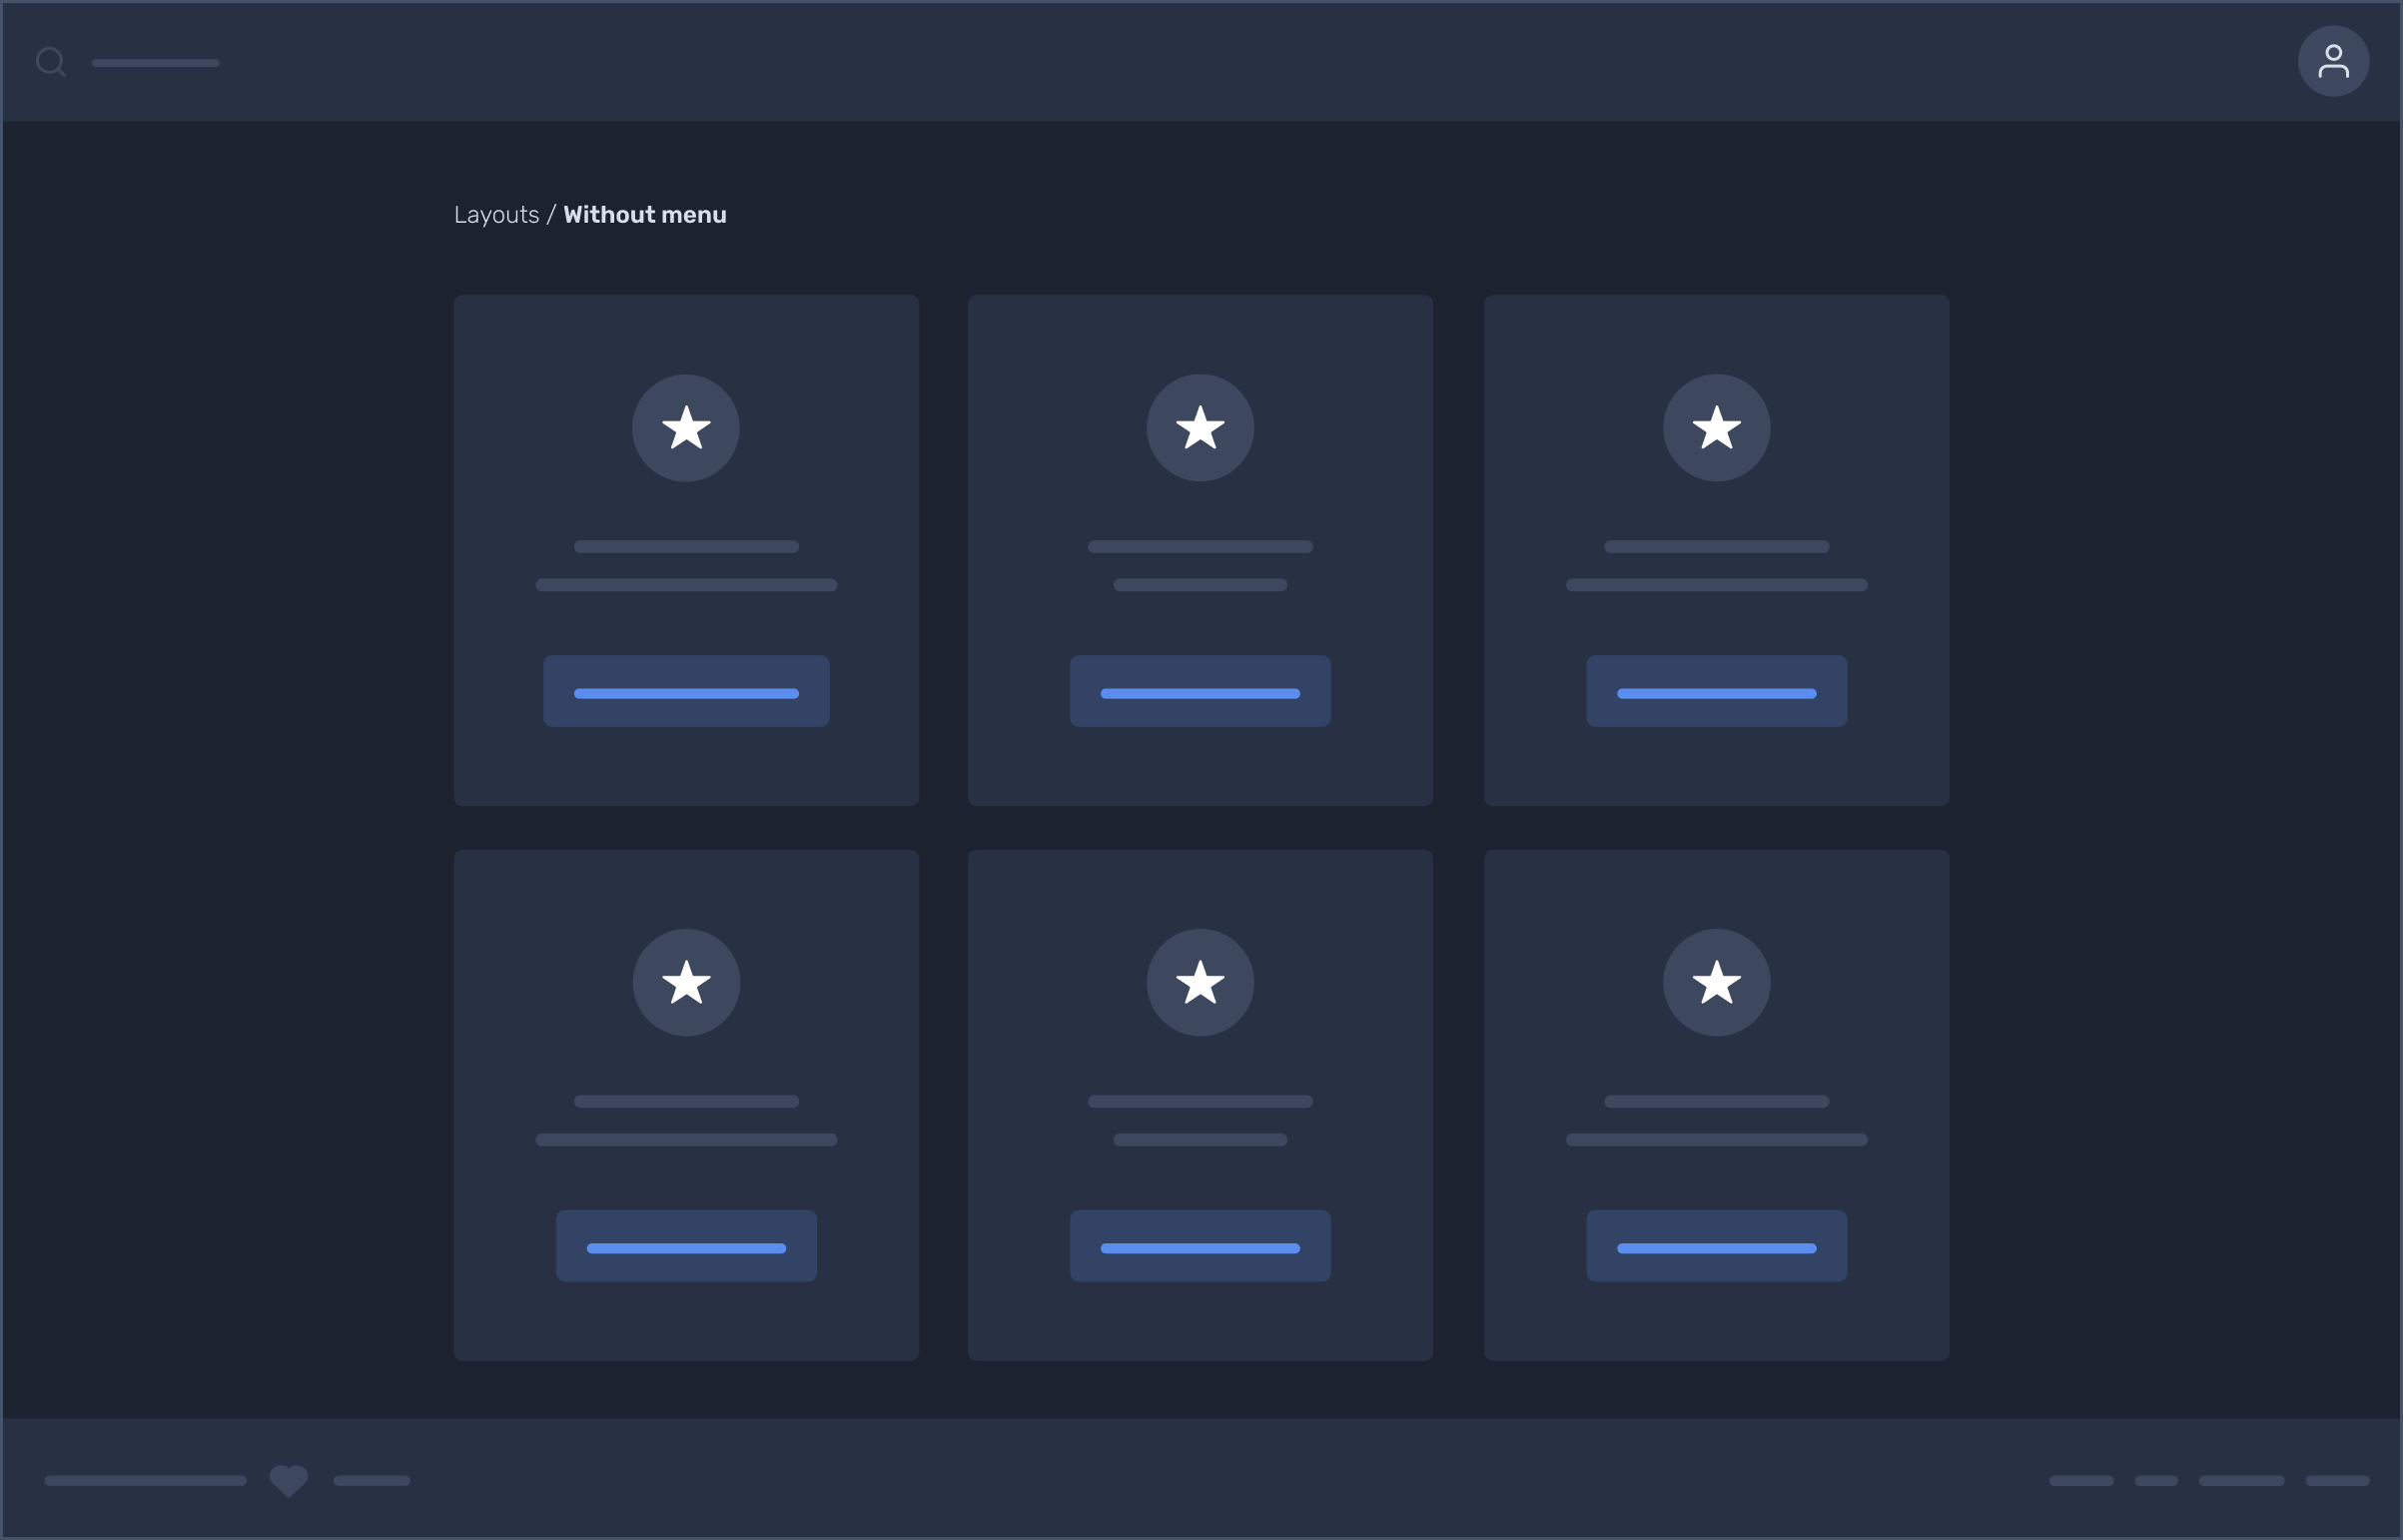Open the user profile icon
Screen dimensions: 2403x1540
pos(2333,61)
